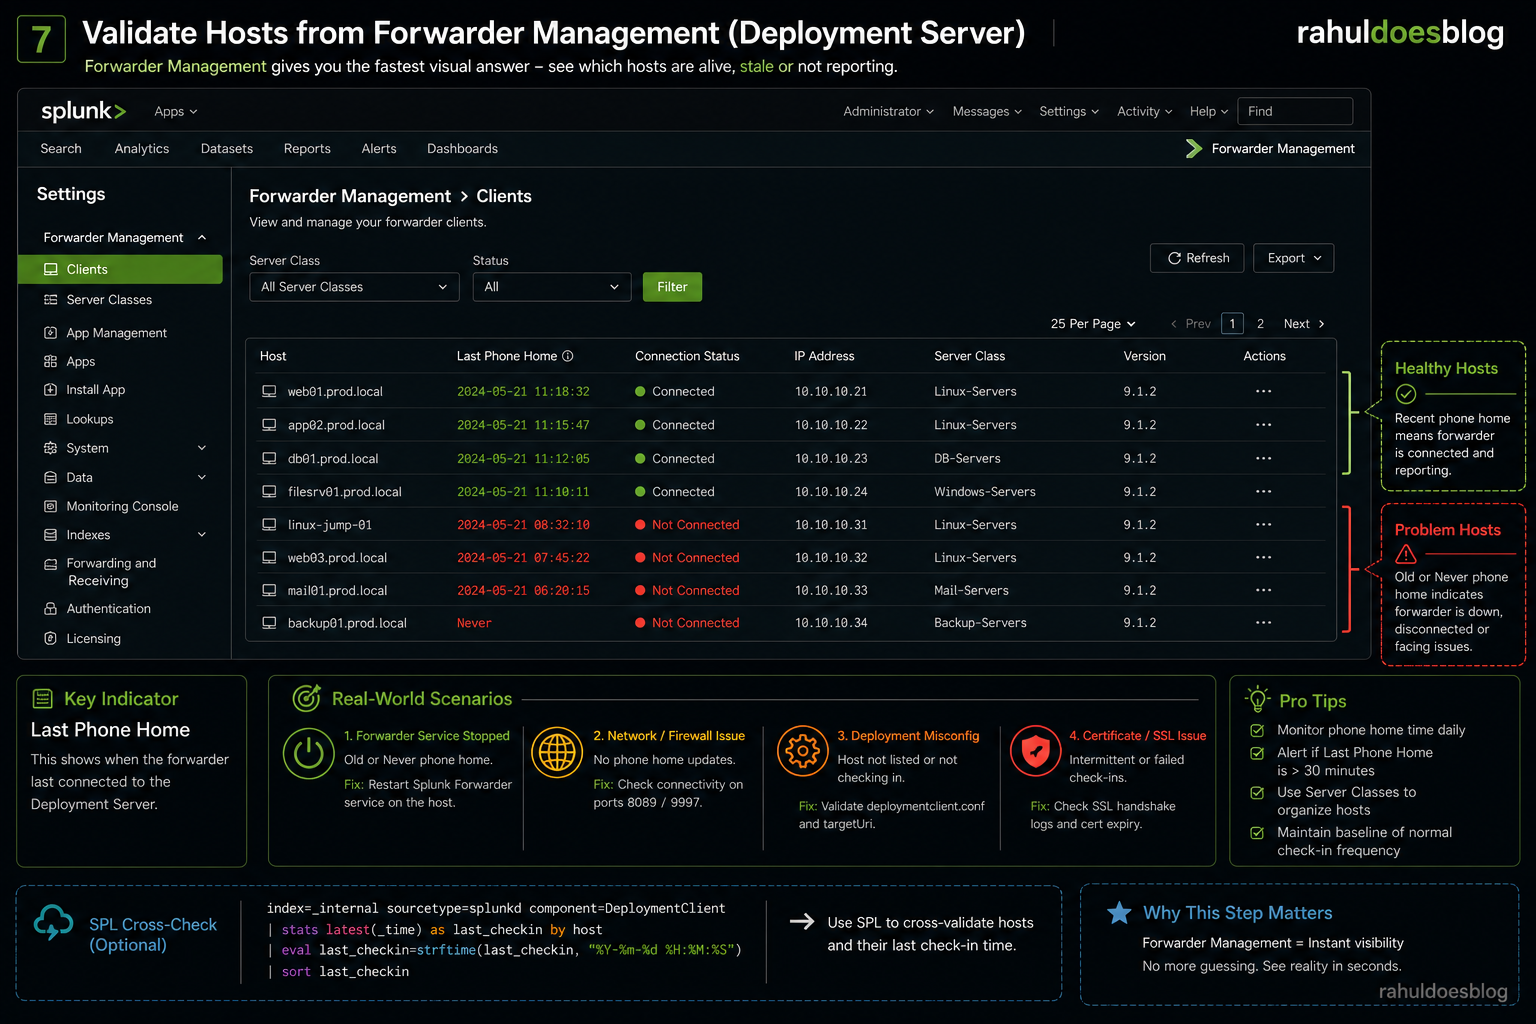Click the Install App sidebar icon
1536x1024 pixels.
click(x=51, y=390)
